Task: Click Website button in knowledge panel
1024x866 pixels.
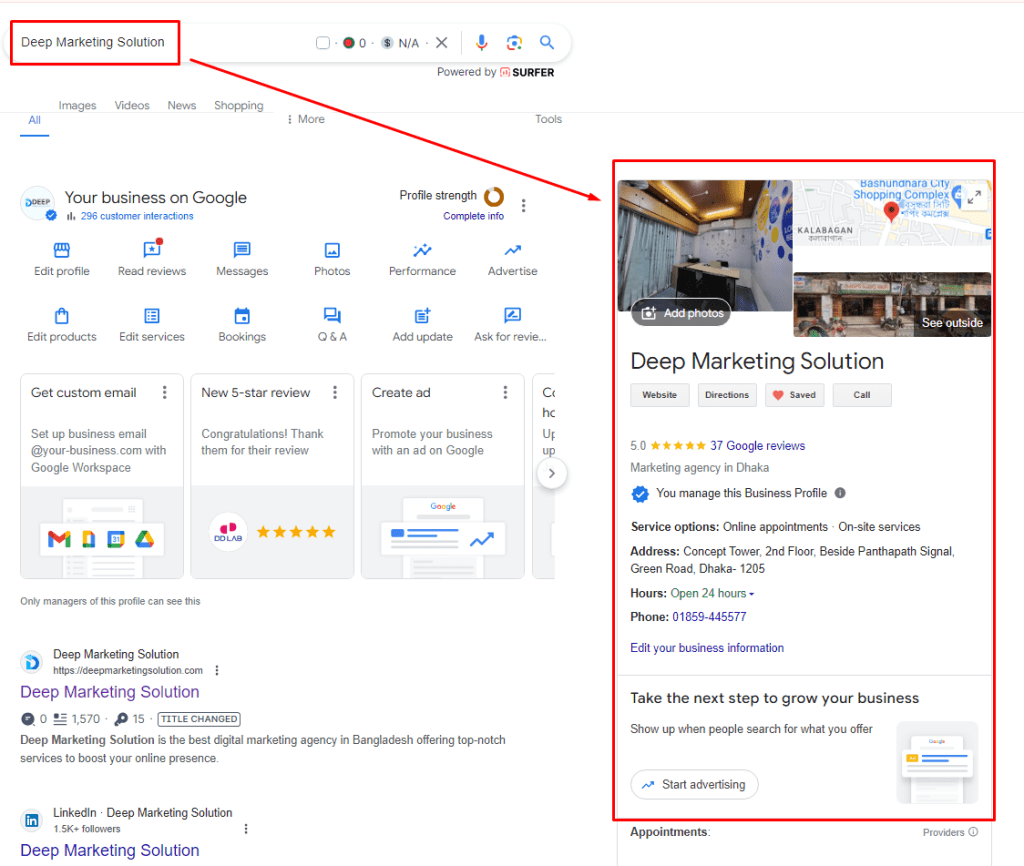Action: point(660,395)
